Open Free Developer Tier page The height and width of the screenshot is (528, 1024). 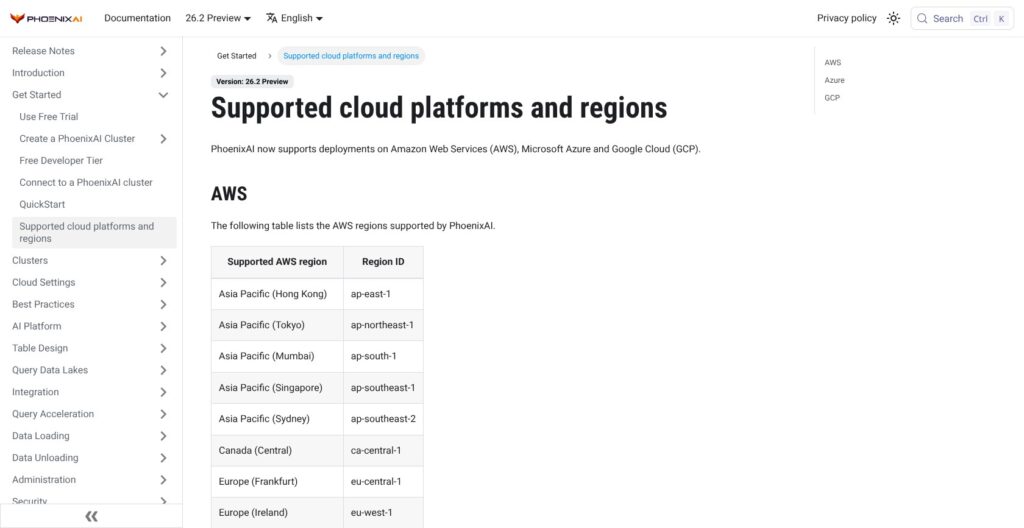[61, 160]
